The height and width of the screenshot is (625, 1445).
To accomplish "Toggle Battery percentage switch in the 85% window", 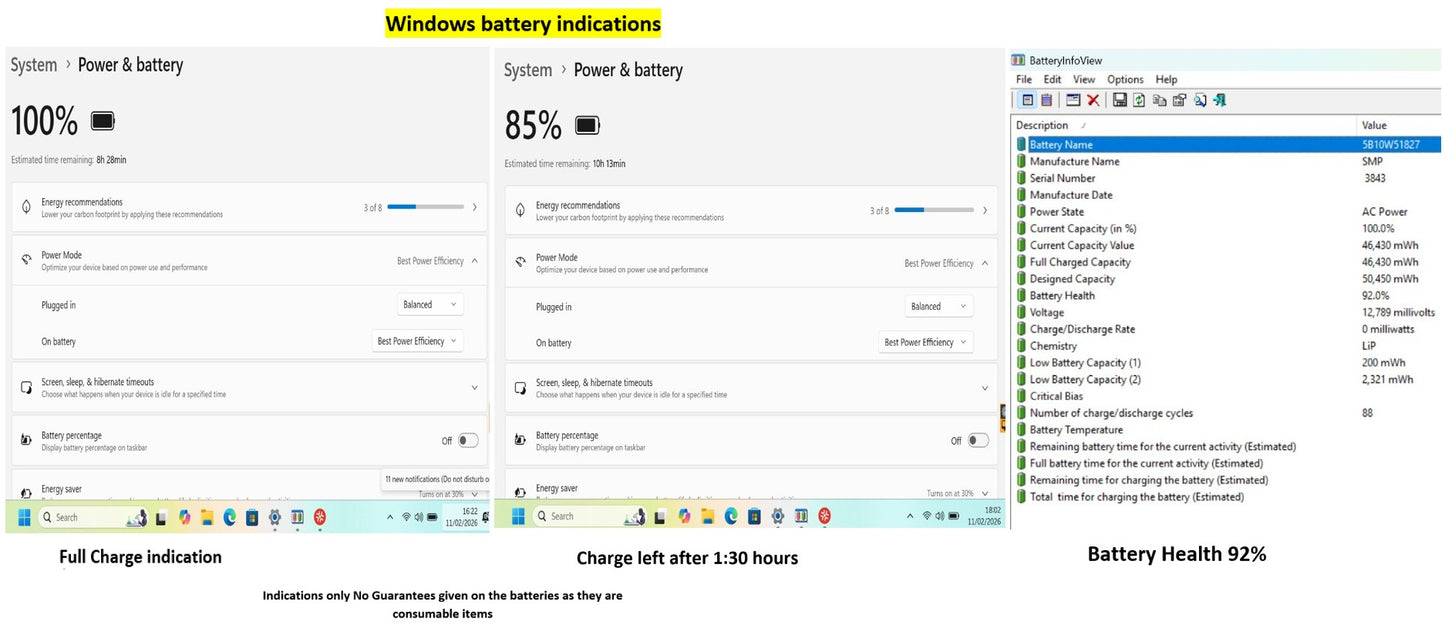I will (977, 440).
